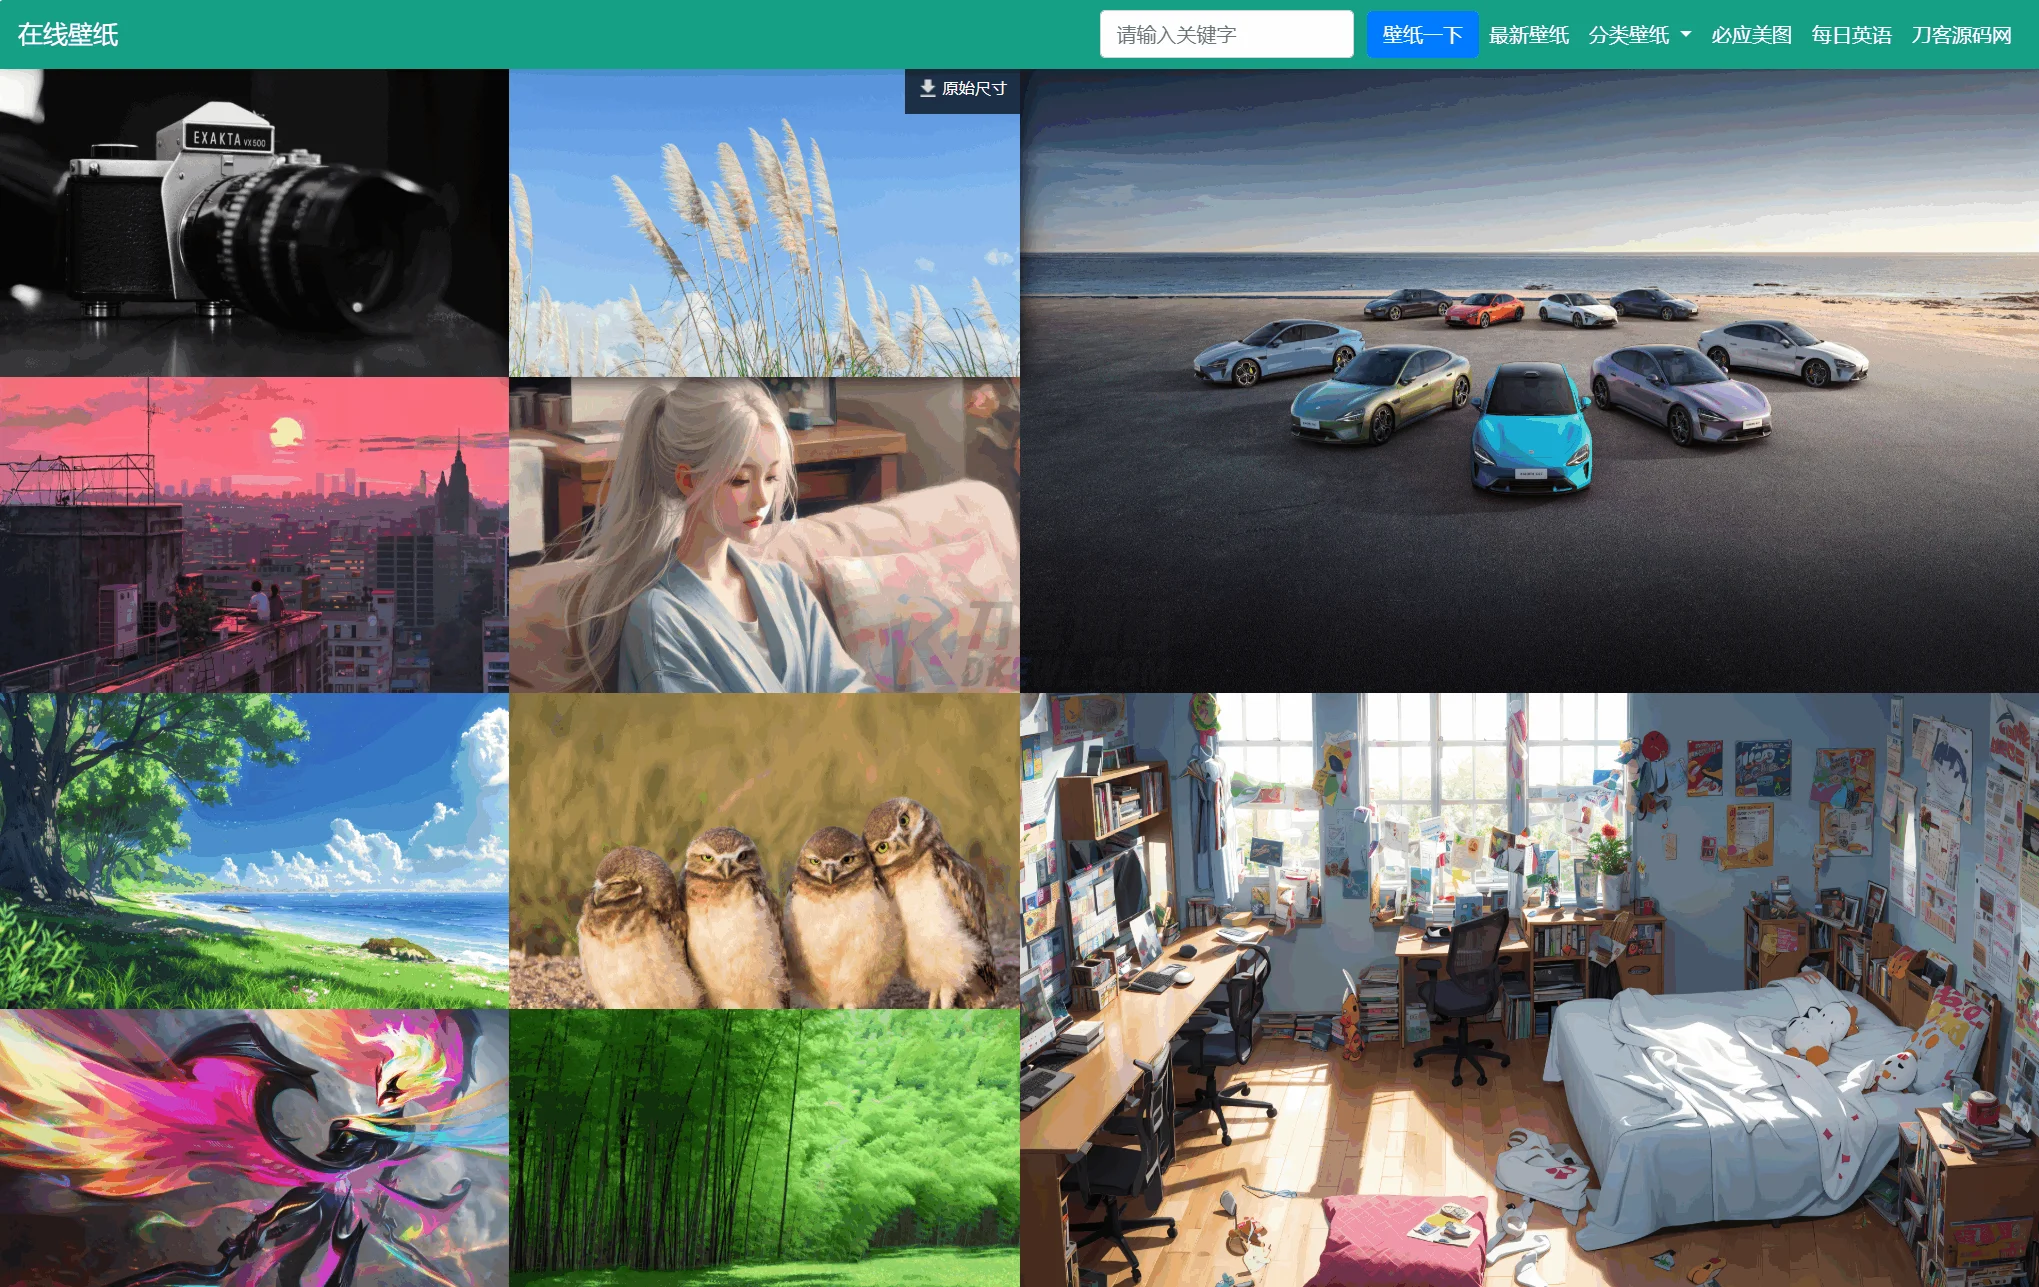Focus the 请输入关键字 search field
Image resolution: width=2039 pixels, height=1287 pixels.
coord(1226,35)
